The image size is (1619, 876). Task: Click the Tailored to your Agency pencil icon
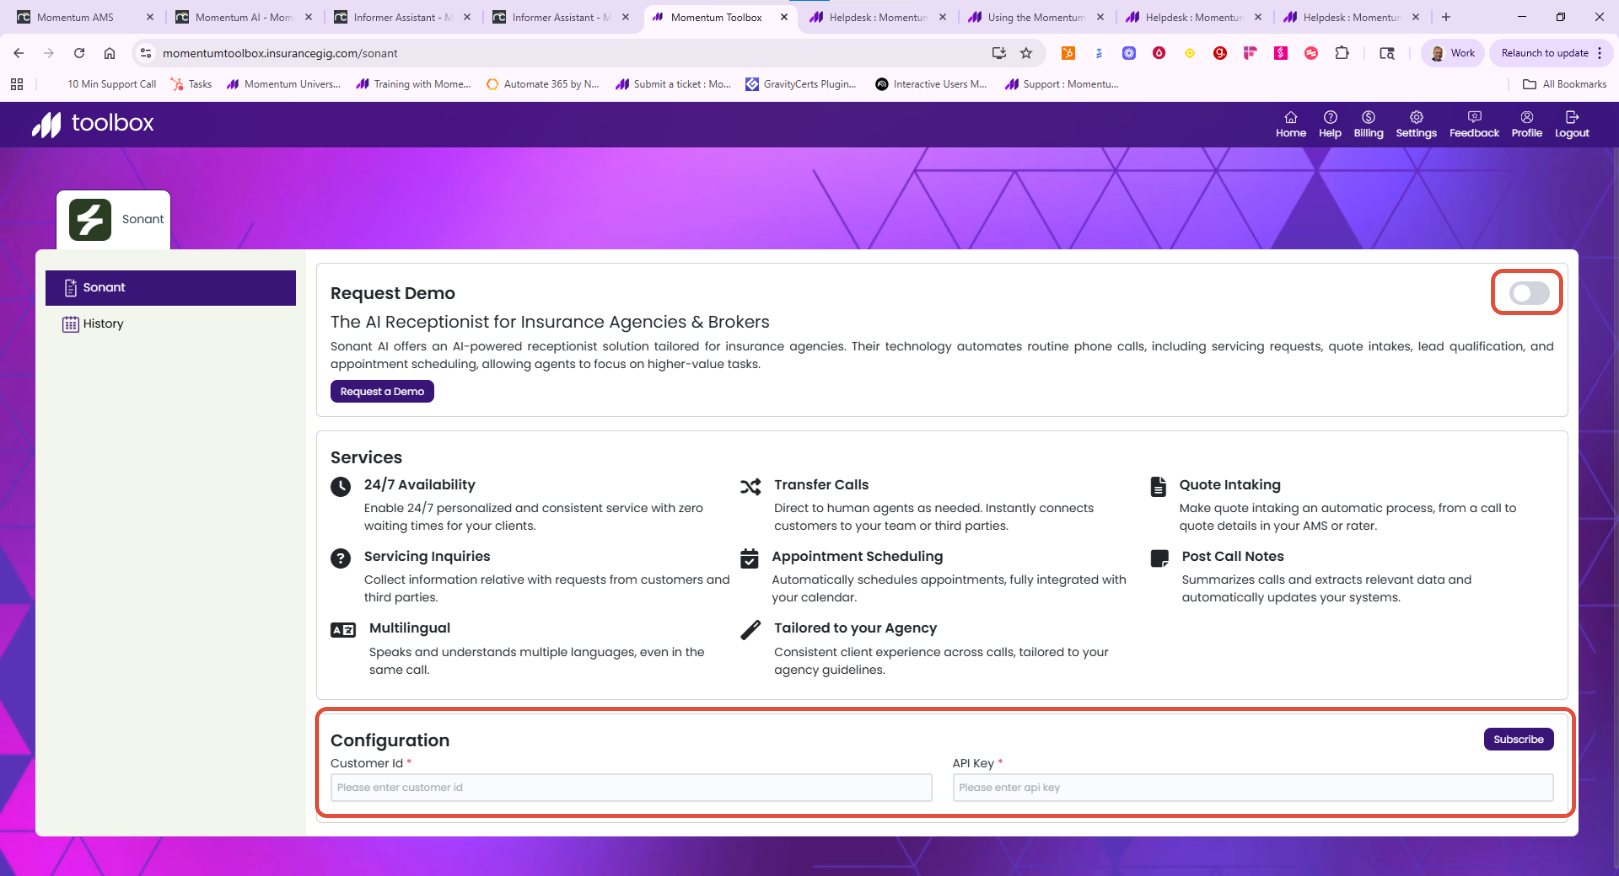click(x=750, y=630)
